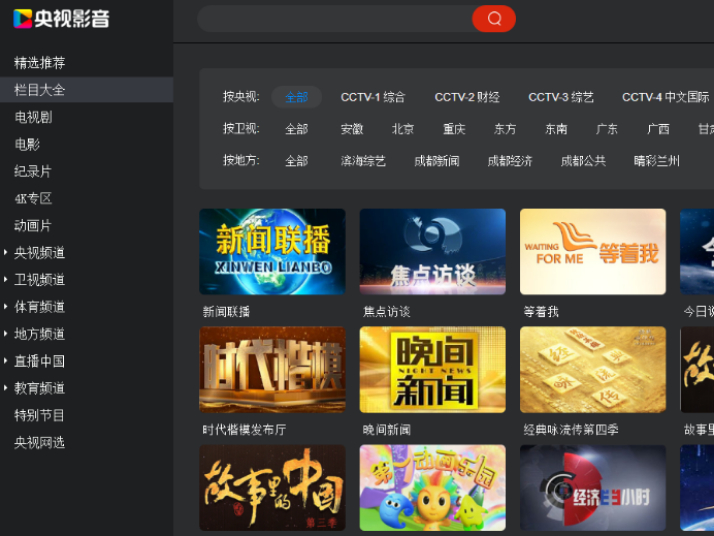Image resolution: width=714 pixels, height=536 pixels.
Task: Select 全部 in the 按卫视 filter row
Action: (296, 129)
